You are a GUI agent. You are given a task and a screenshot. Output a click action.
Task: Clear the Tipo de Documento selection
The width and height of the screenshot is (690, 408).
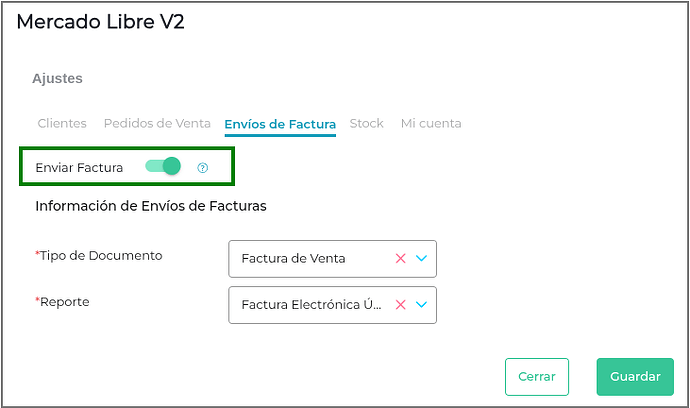(x=401, y=258)
